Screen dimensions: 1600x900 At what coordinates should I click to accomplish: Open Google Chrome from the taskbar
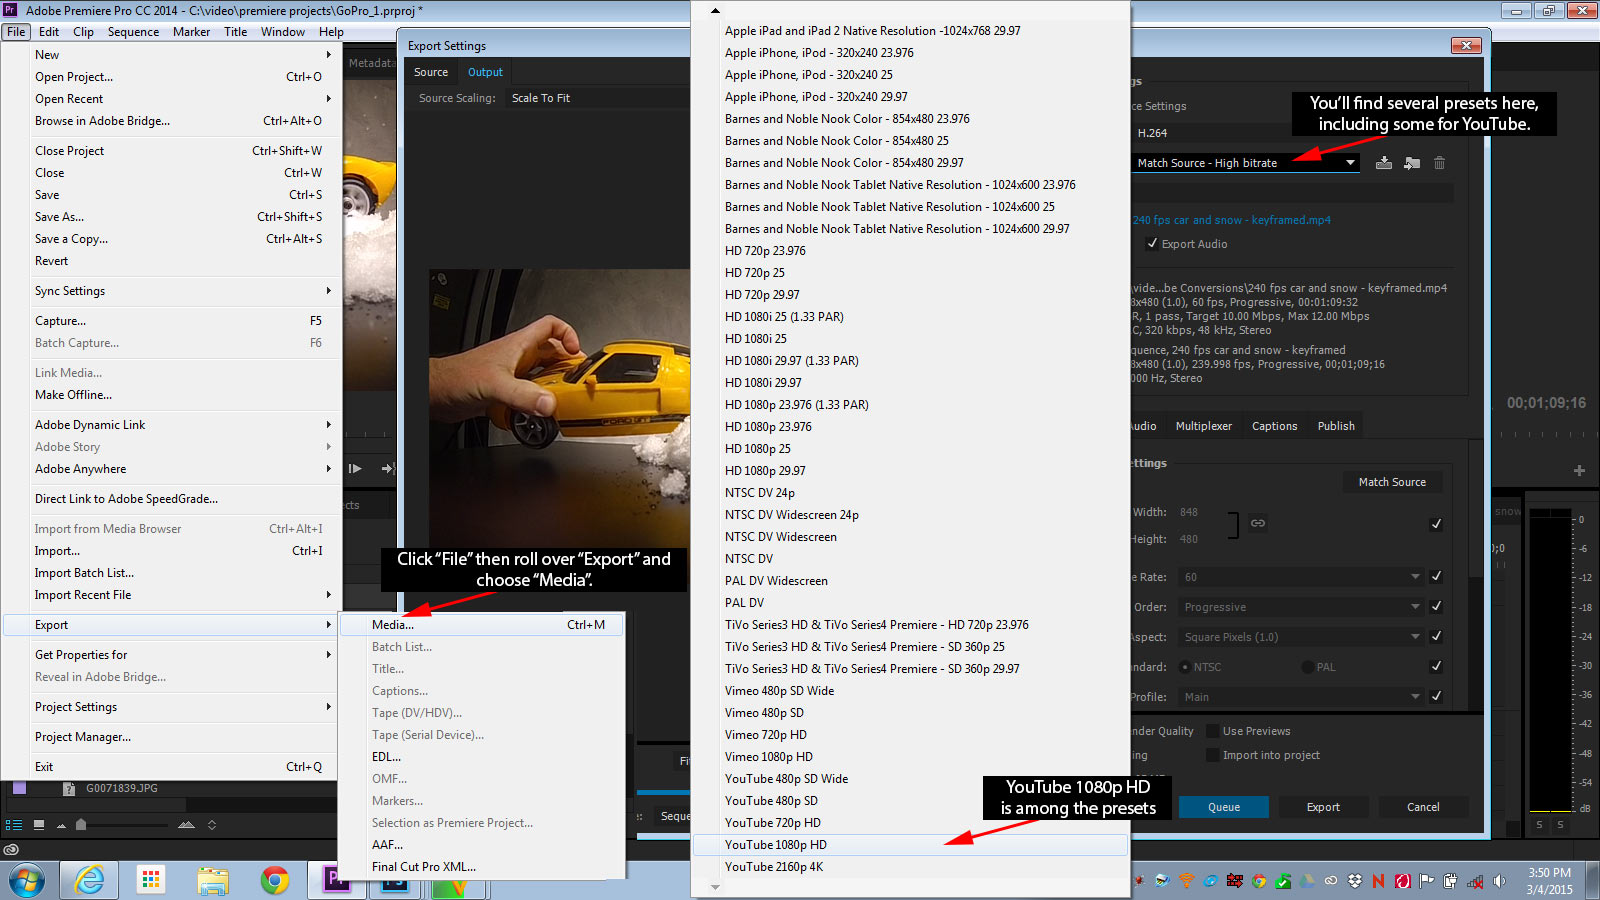coord(274,880)
